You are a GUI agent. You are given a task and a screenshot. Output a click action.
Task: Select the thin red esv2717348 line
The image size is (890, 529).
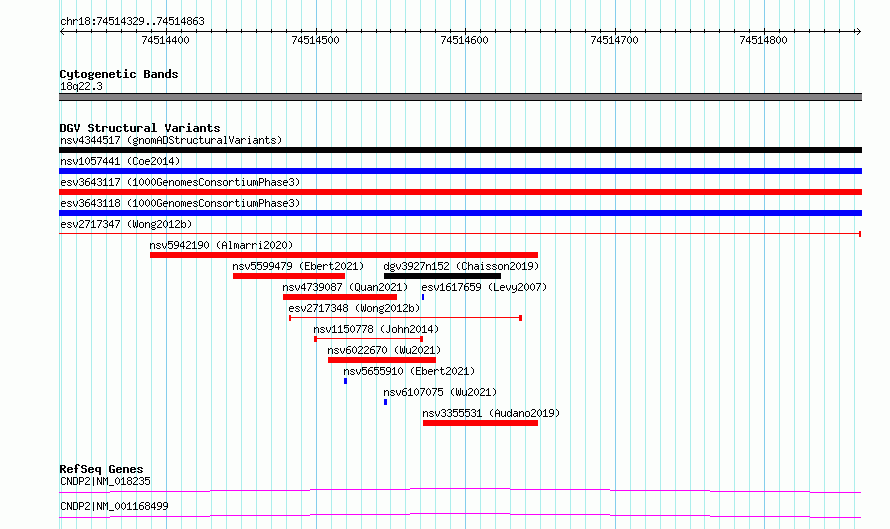(x=405, y=318)
